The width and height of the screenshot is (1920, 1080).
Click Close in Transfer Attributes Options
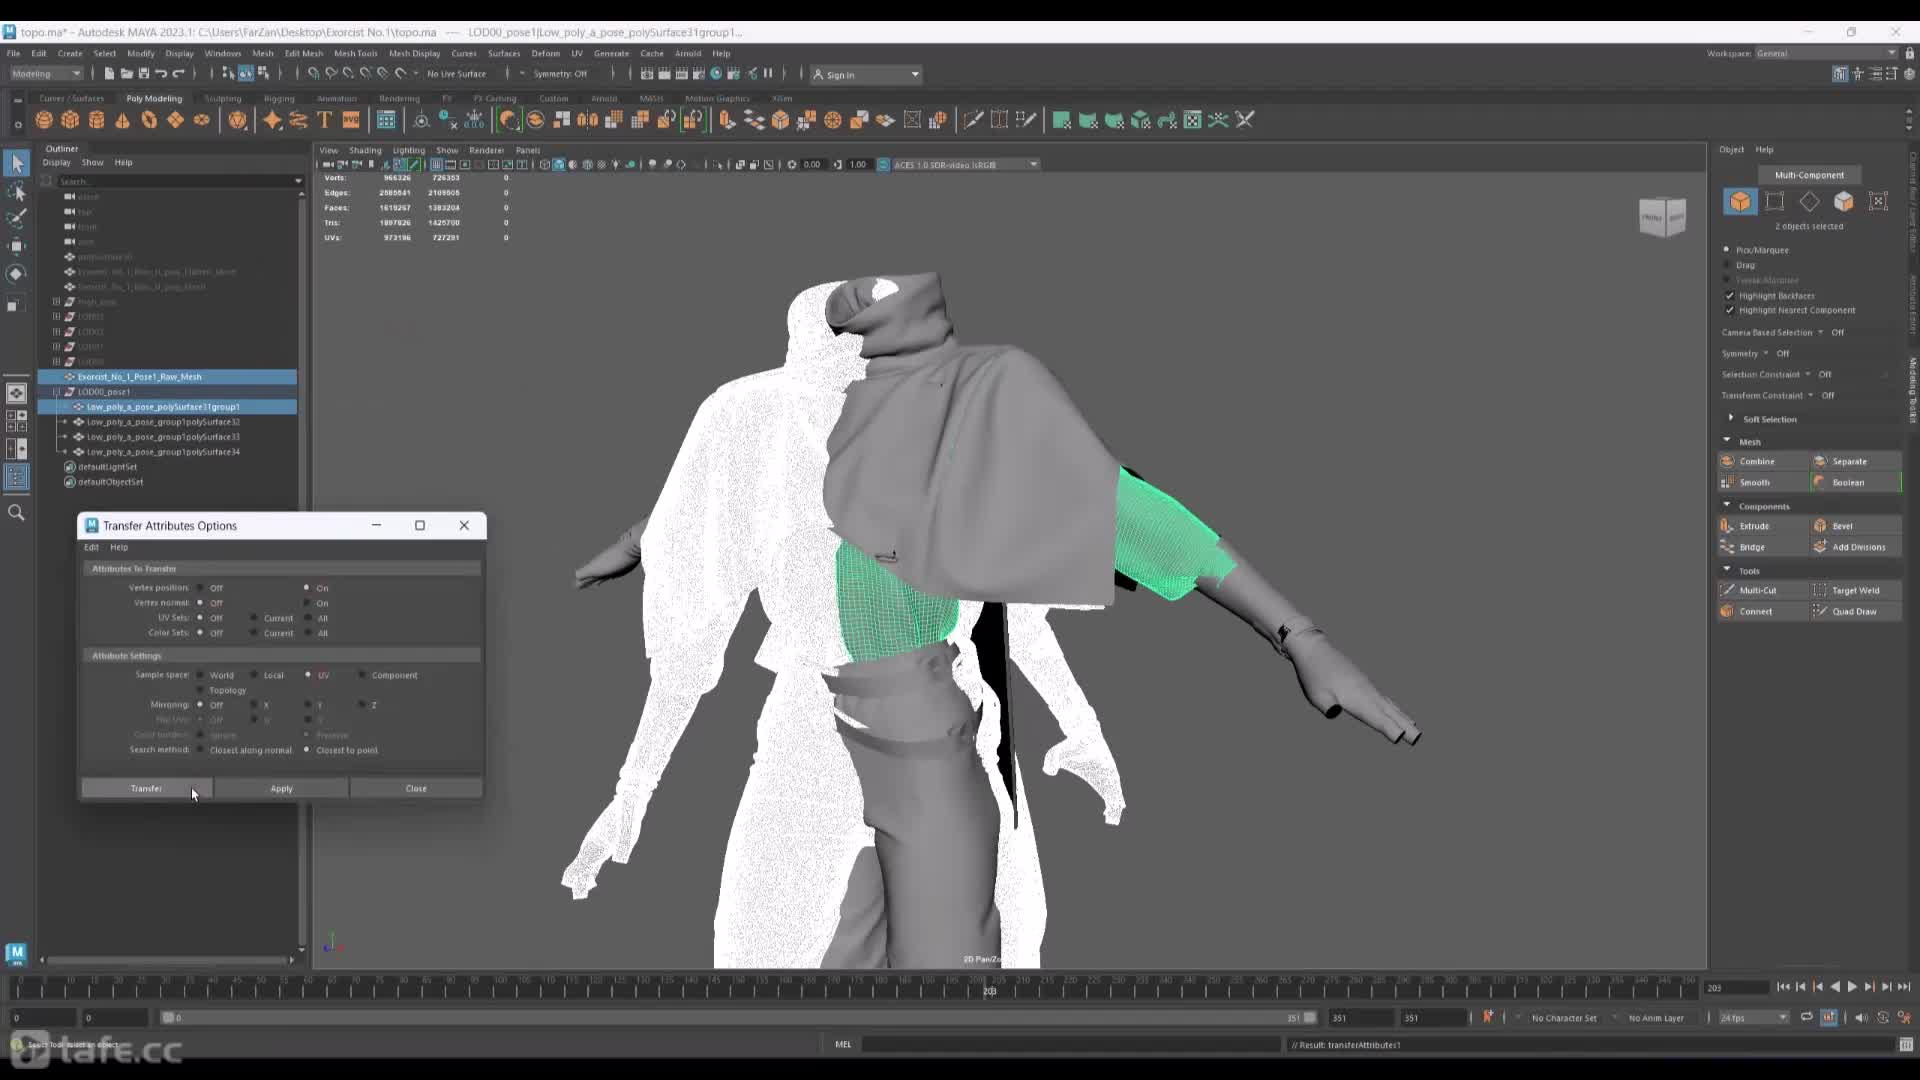click(x=416, y=788)
